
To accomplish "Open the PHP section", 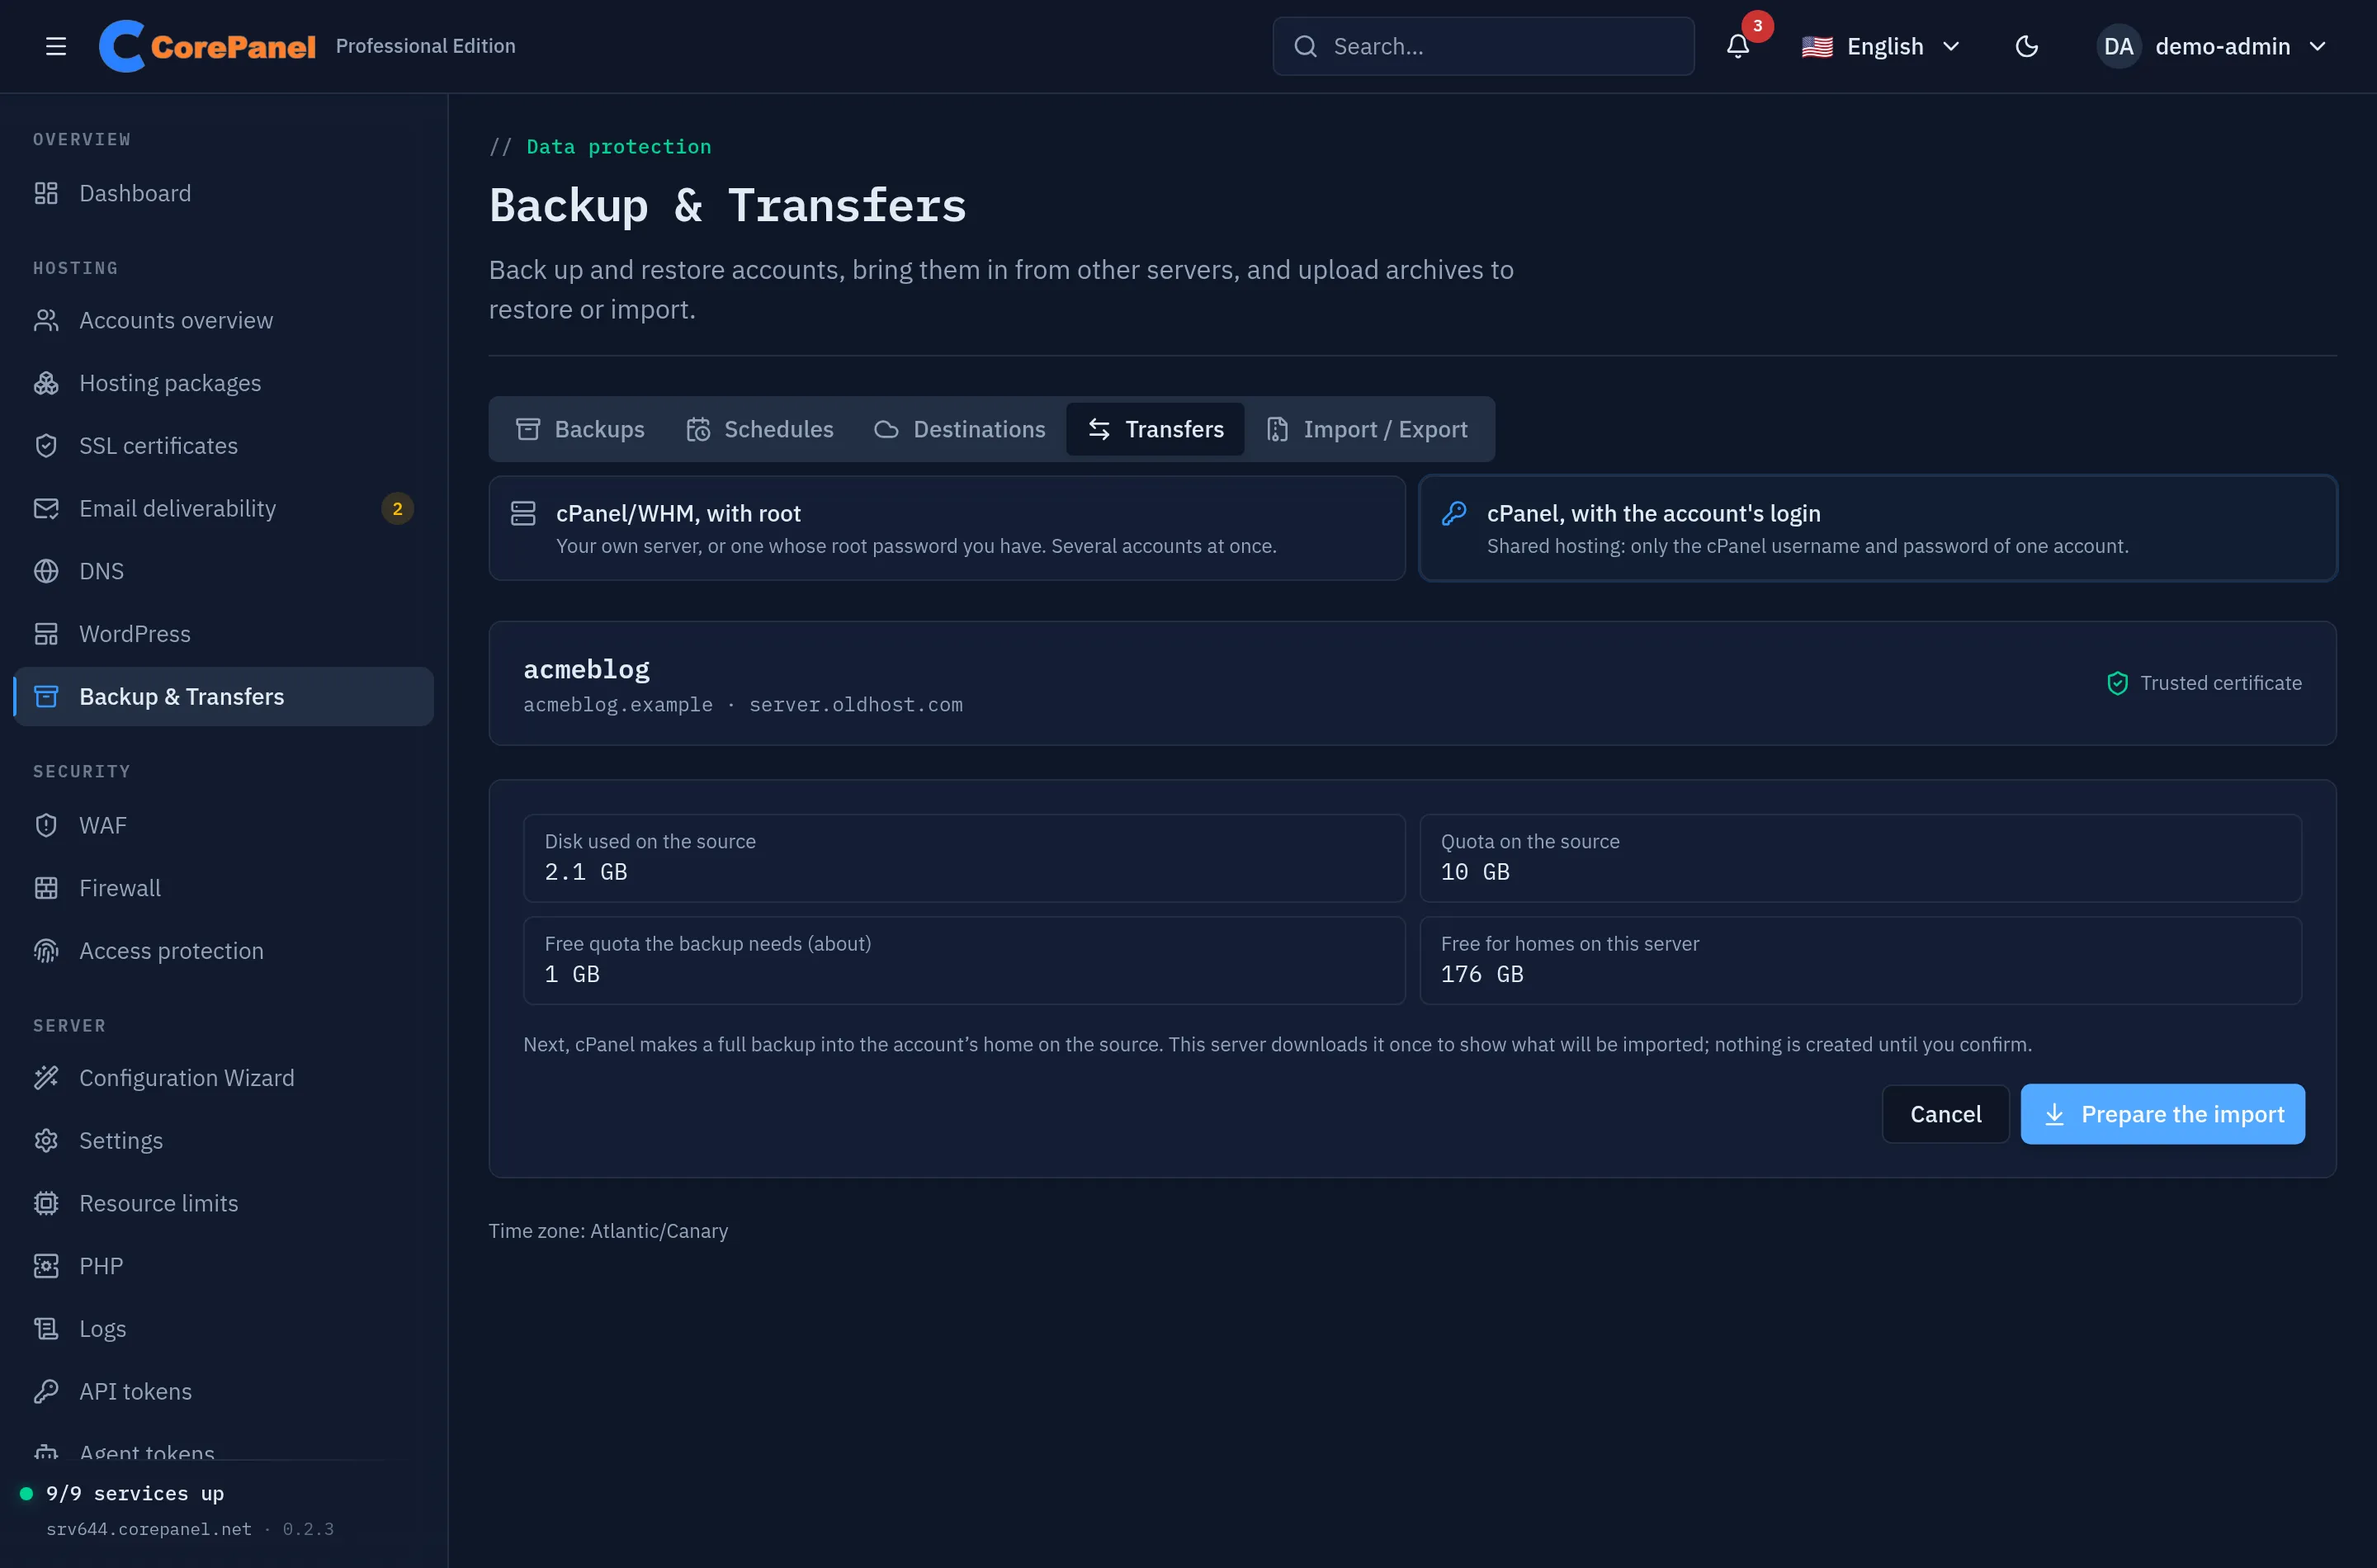I will [x=224, y=1266].
